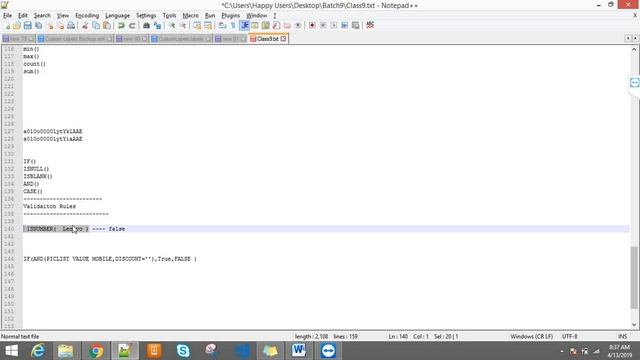Stop macro recording
The width and height of the screenshot is (640, 360).
click(323, 25)
